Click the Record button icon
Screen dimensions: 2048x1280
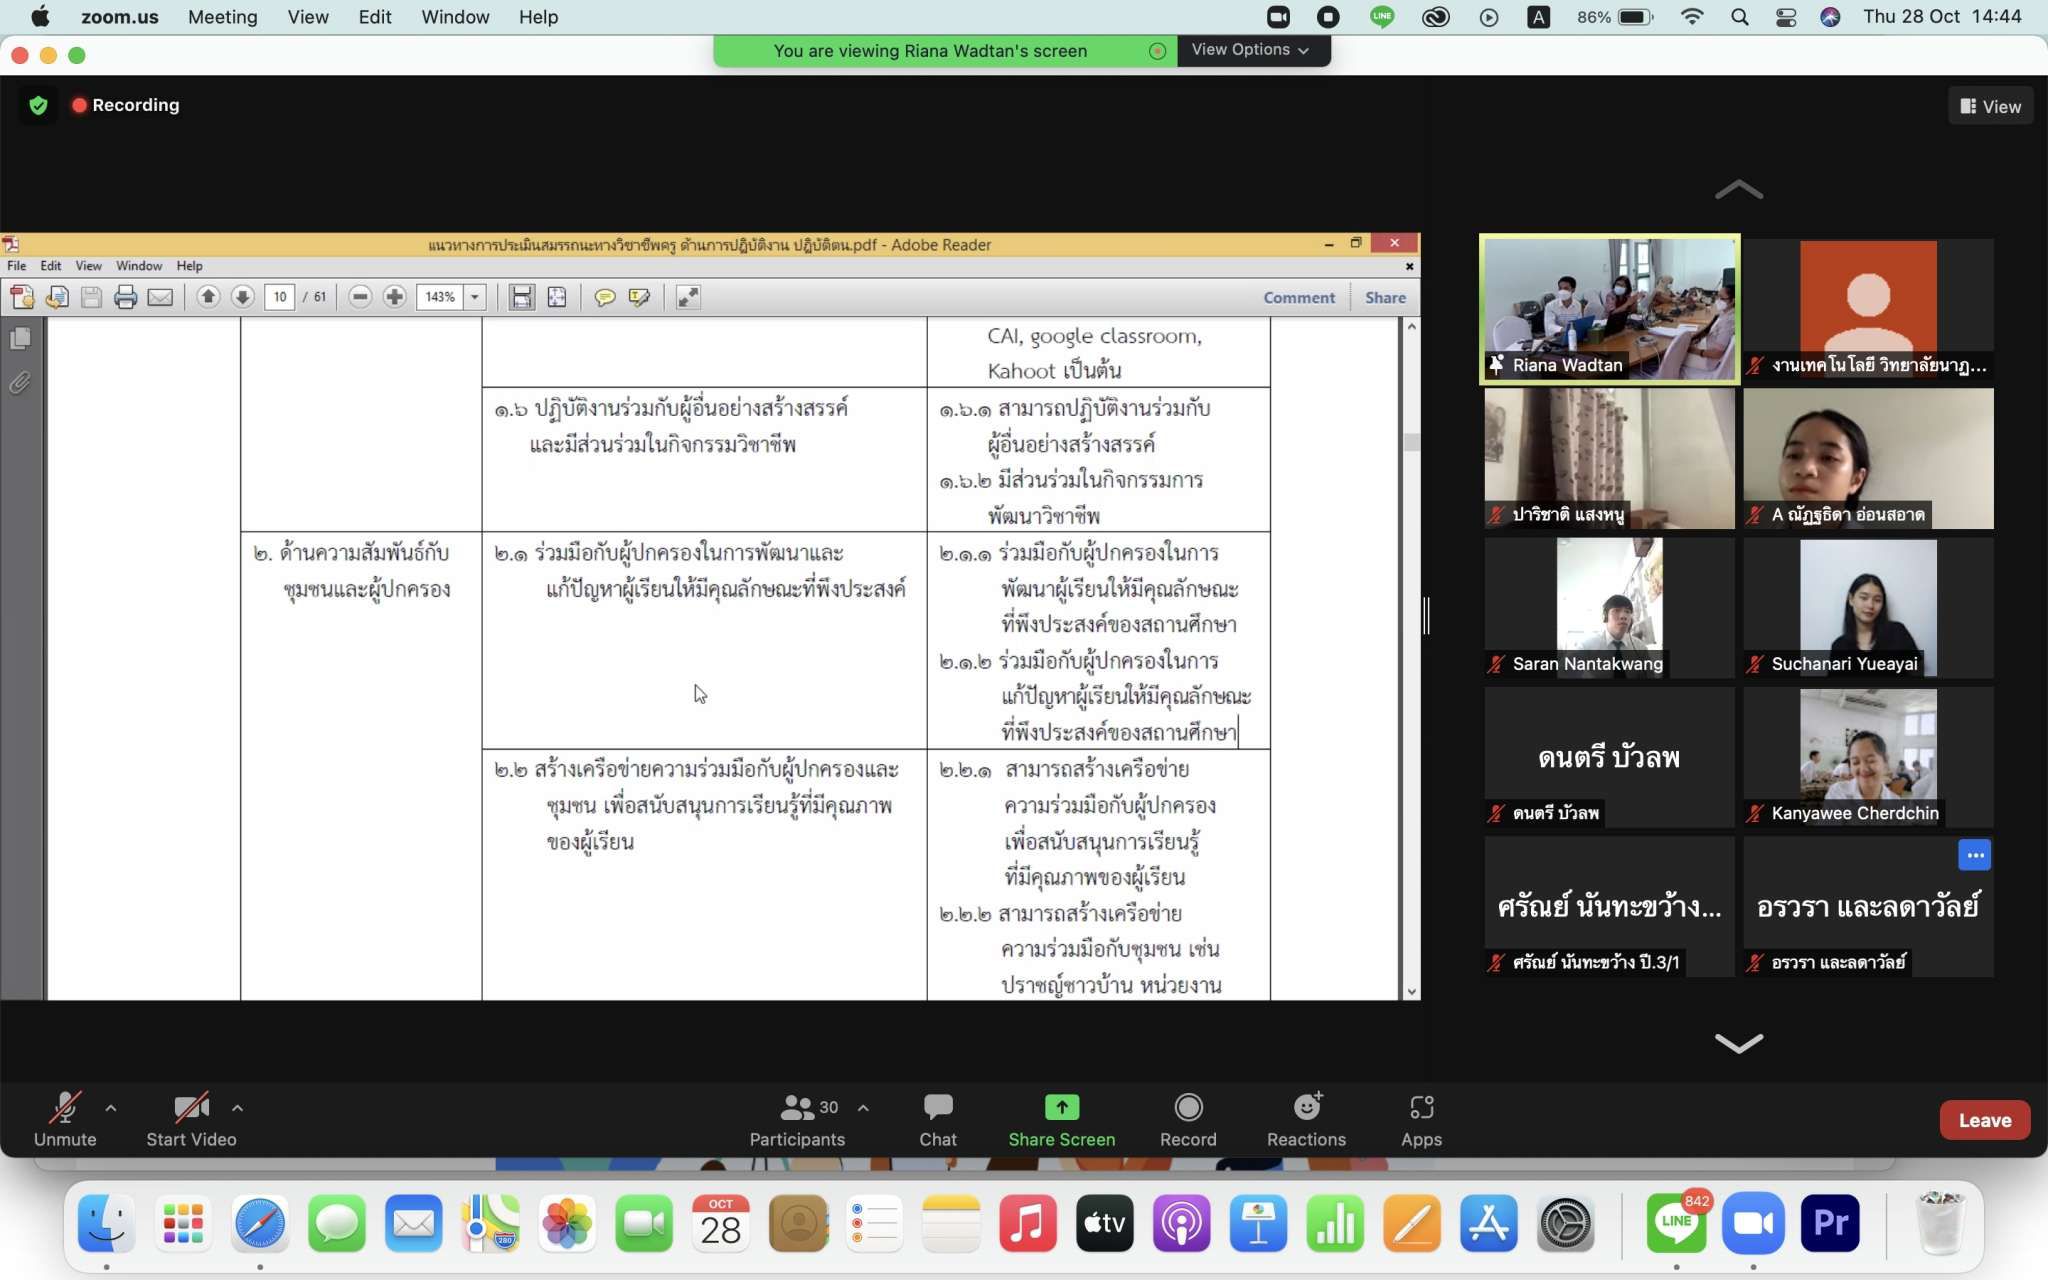[1187, 1107]
